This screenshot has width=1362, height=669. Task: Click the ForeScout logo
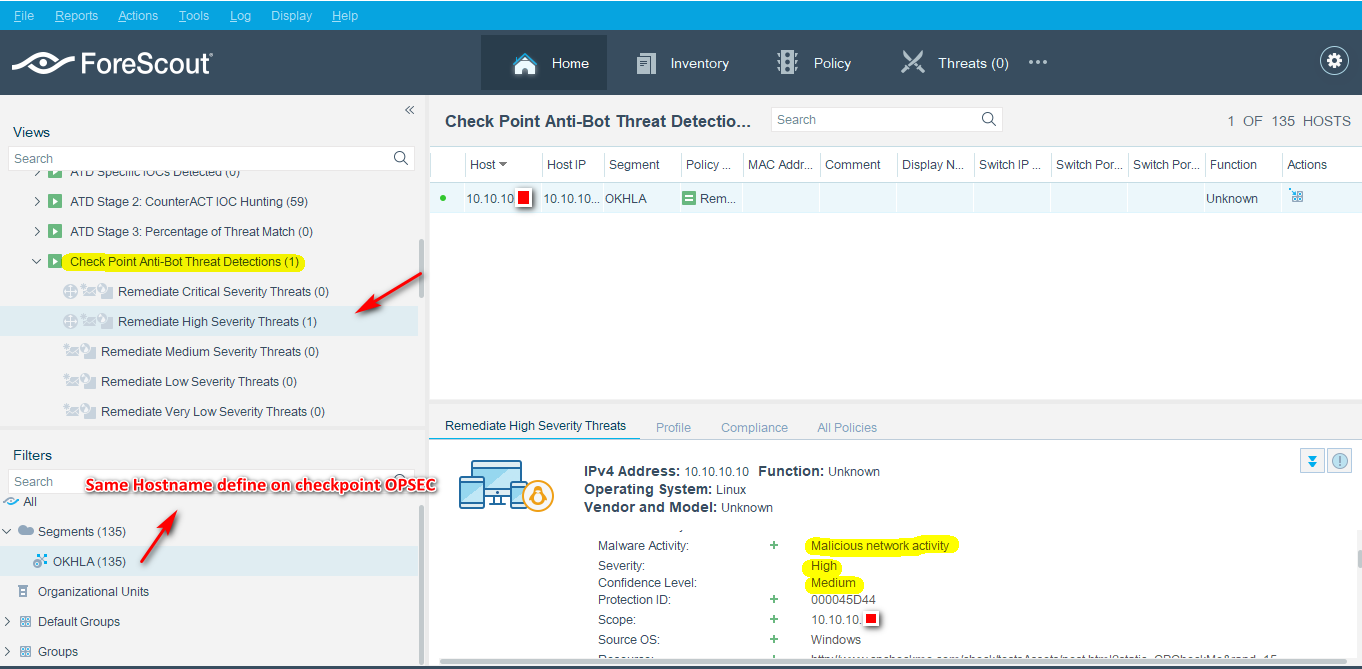112,62
